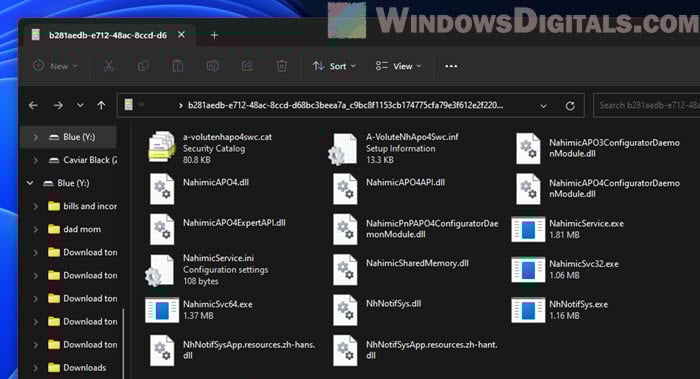Click the Delete trash icon

click(282, 66)
